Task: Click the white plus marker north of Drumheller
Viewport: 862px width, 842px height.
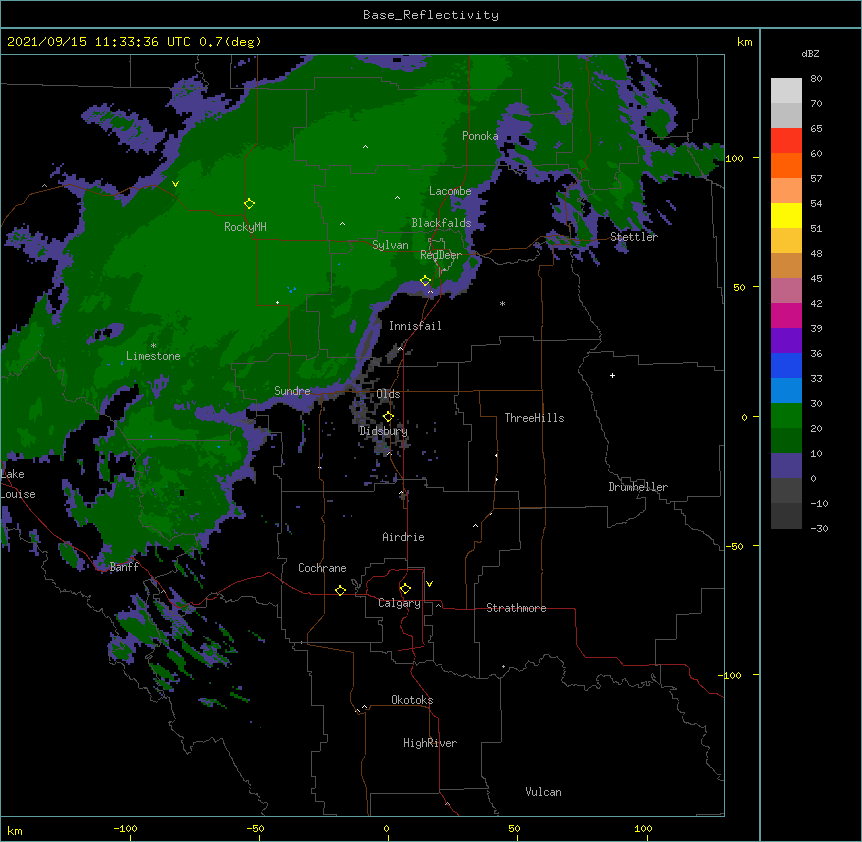Action: [612, 375]
